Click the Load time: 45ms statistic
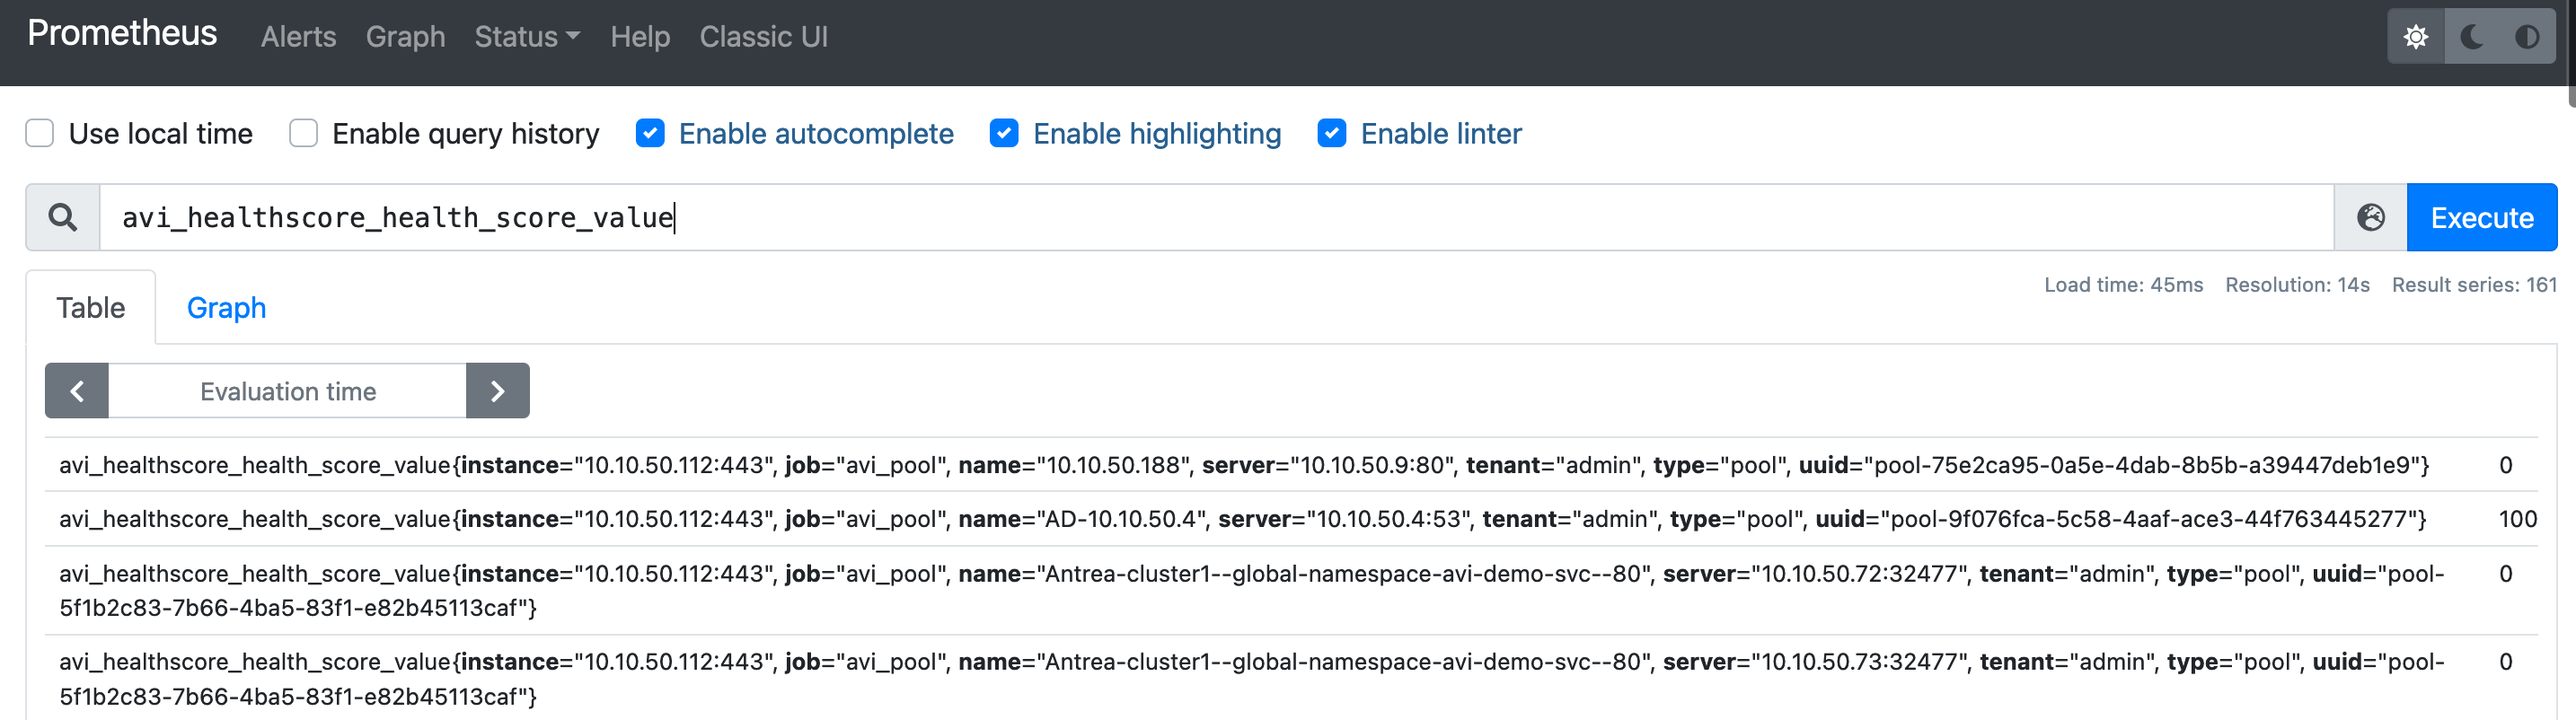2576x720 pixels. tap(2123, 285)
